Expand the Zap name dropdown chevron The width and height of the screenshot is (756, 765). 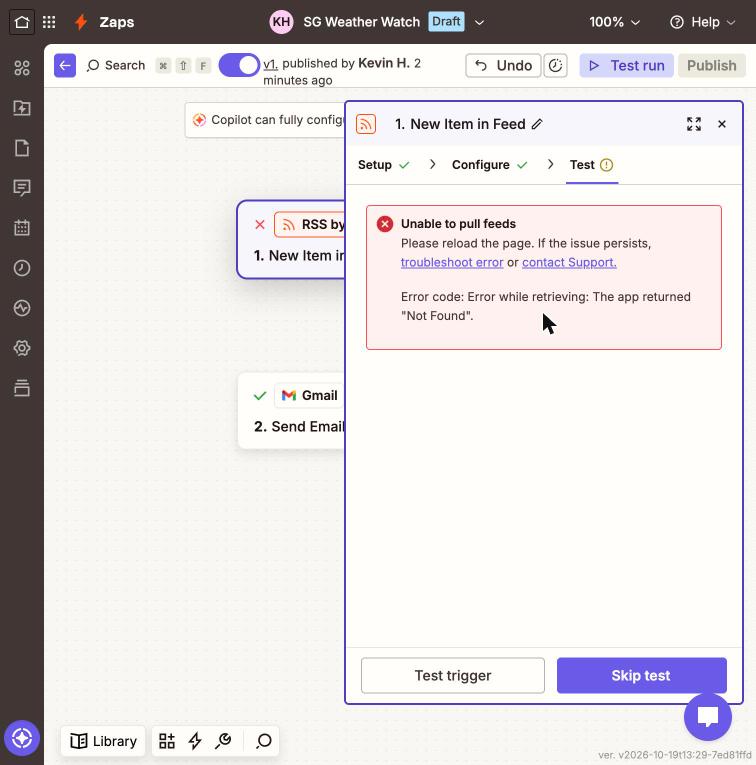pyautogui.click(x=479, y=22)
